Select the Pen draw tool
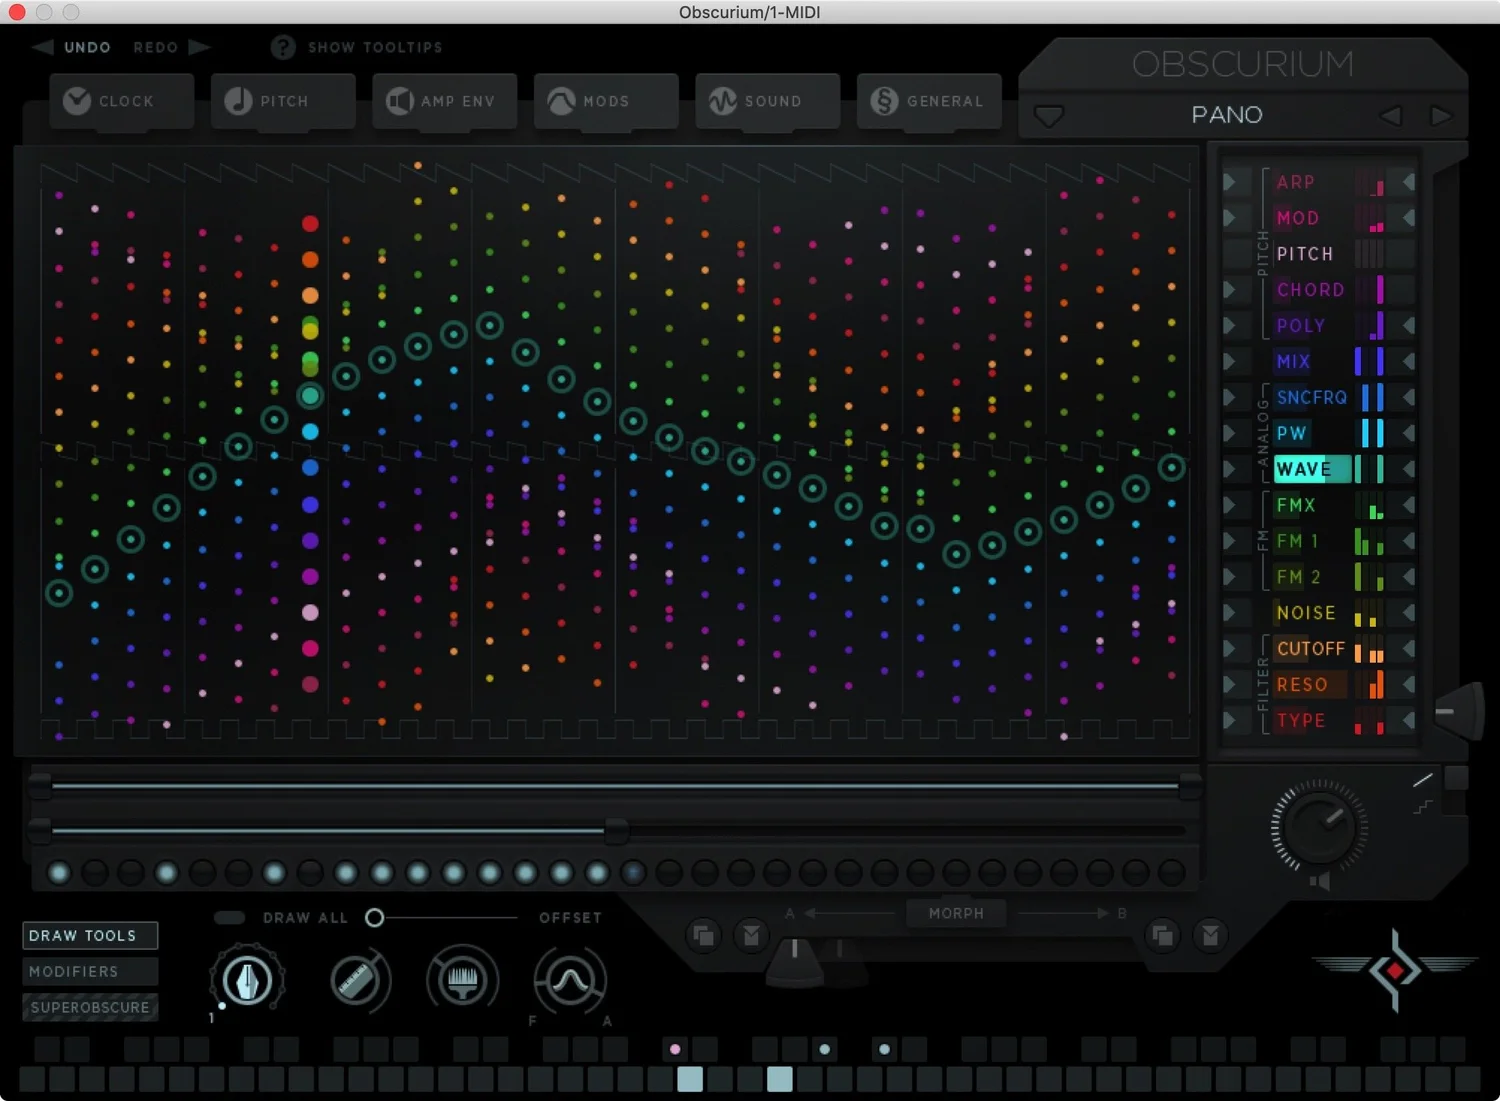This screenshot has height=1101, width=1500. tap(247, 980)
